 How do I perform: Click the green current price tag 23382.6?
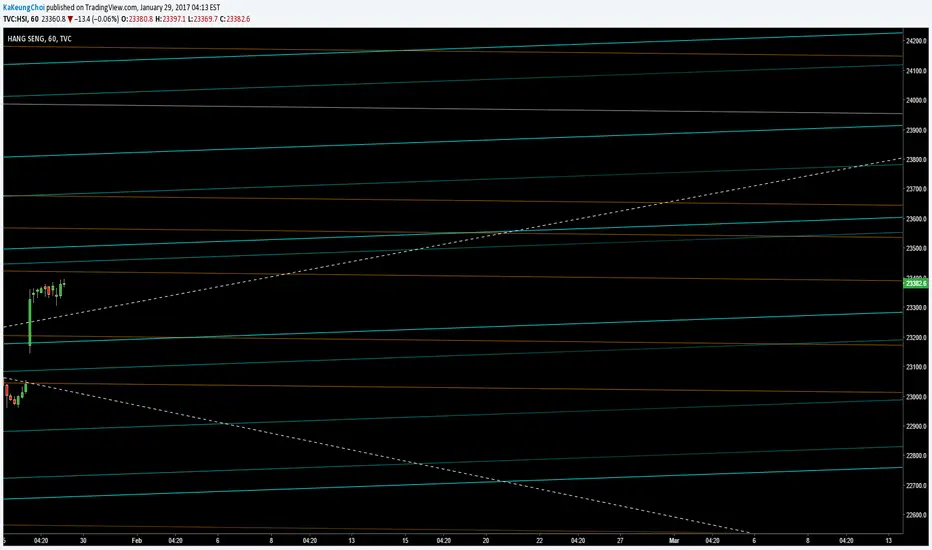pos(915,284)
